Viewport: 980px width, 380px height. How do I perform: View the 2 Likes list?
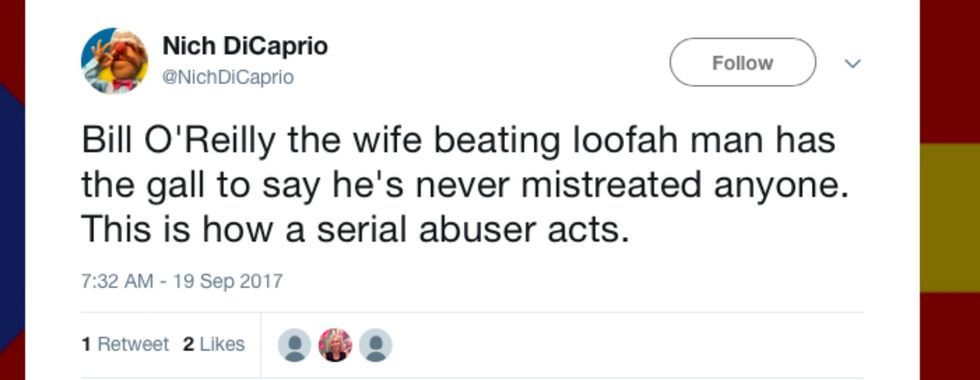tap(214, 344)
